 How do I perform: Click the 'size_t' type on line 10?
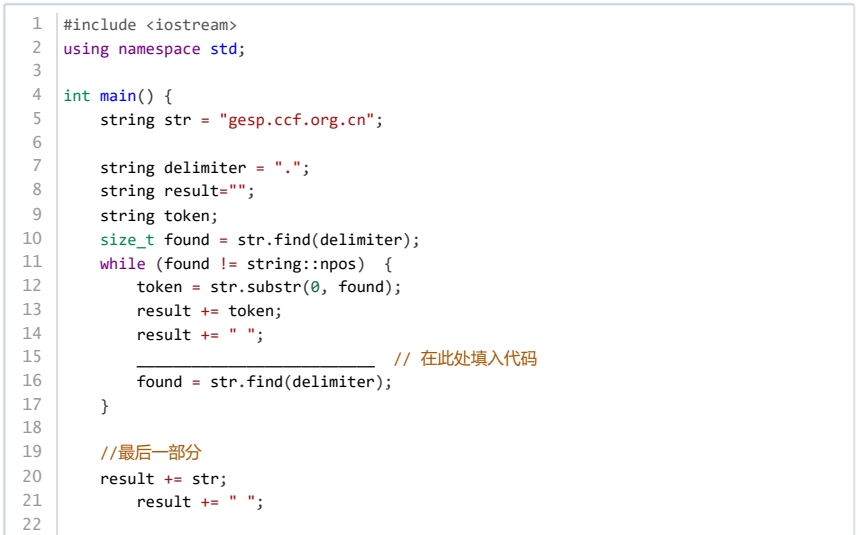(127, 240)
